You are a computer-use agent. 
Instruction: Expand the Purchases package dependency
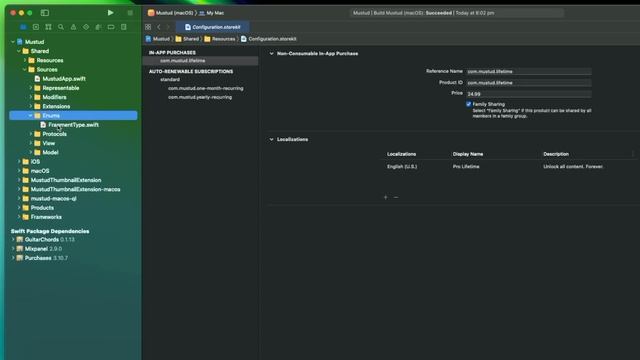[13, 258]
